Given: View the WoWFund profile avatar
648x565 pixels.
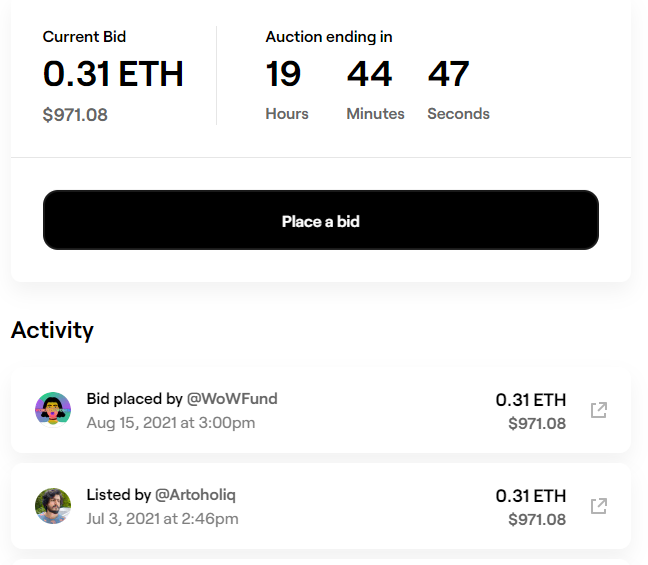Looking at the screenshot, I should (53, 410).
